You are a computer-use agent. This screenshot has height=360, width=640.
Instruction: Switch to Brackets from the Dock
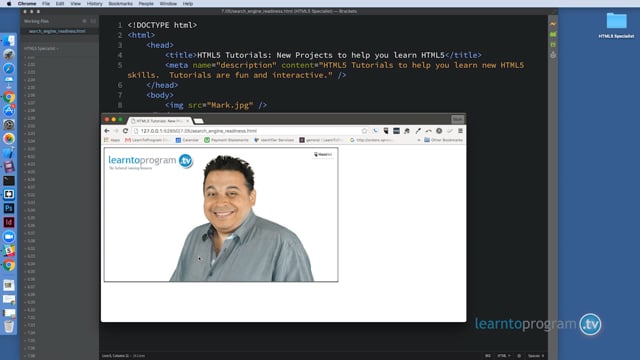pos(9,194)
